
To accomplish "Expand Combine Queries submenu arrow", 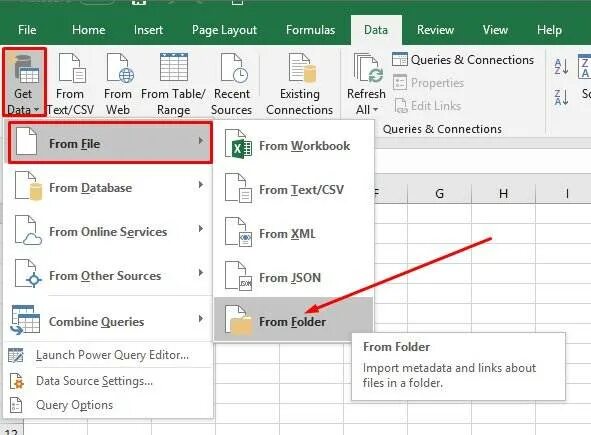I will (201, 319).
